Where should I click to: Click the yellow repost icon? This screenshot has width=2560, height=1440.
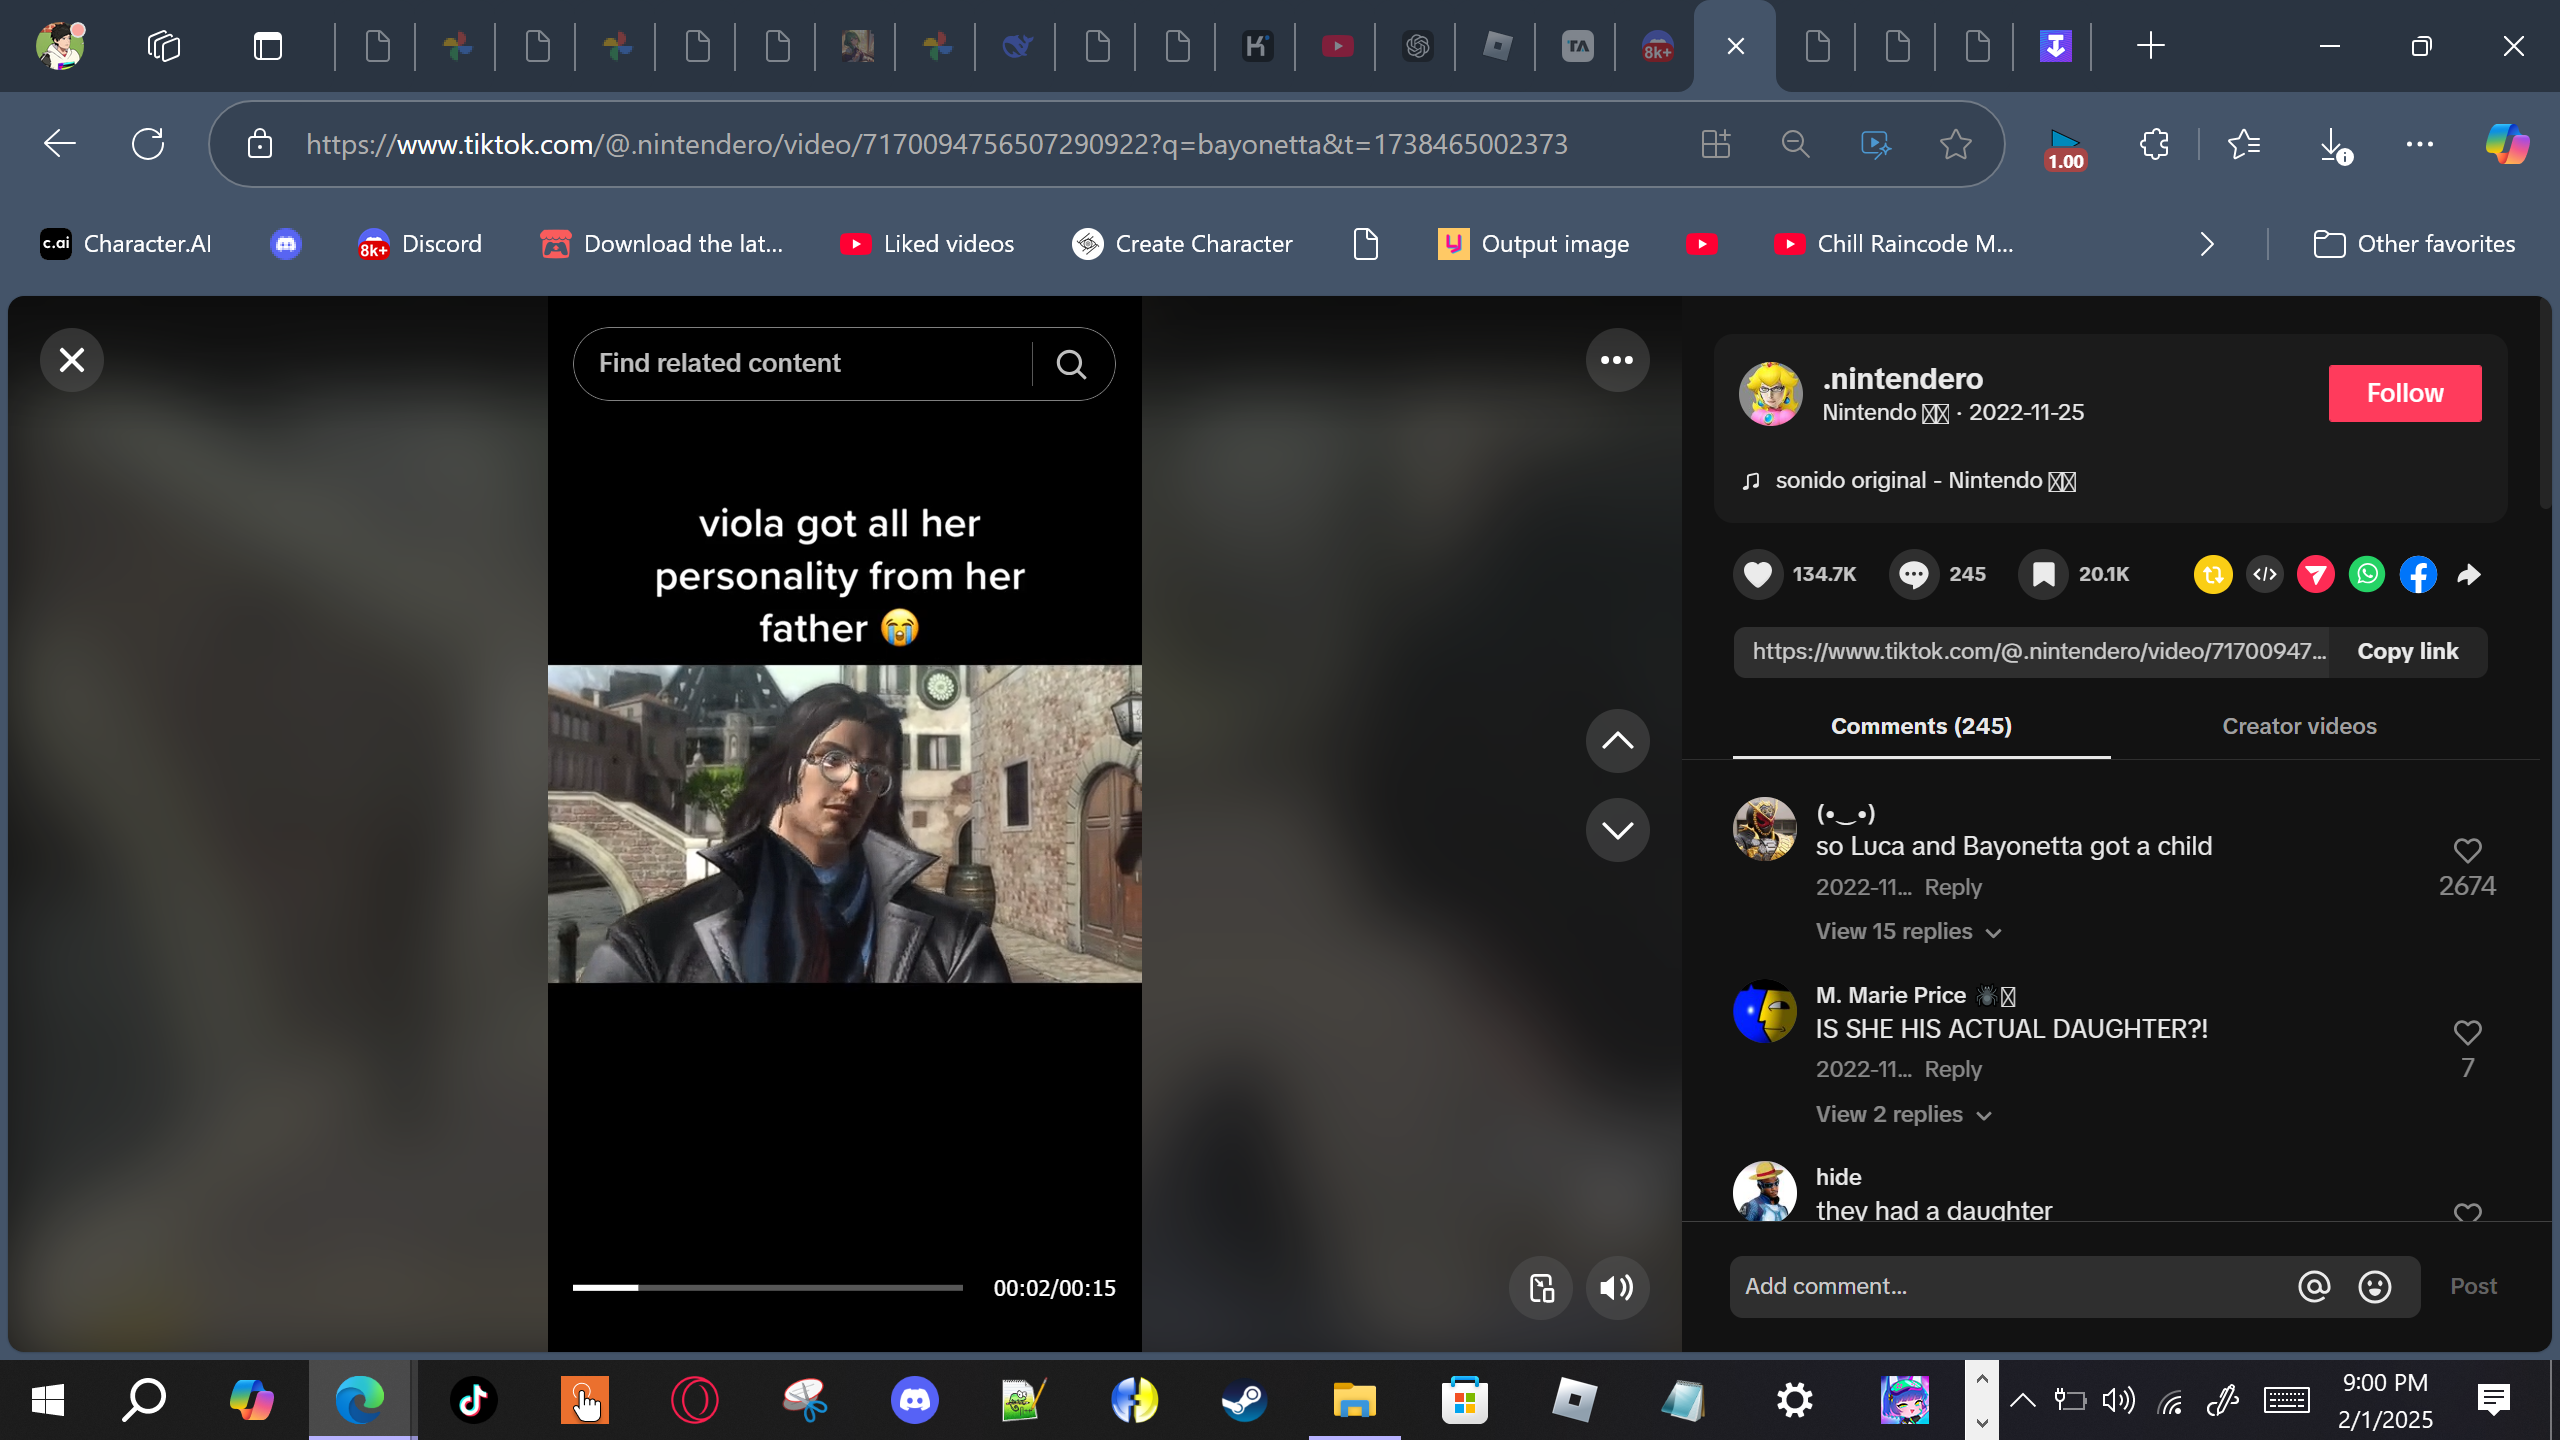tap(2212, 574)
